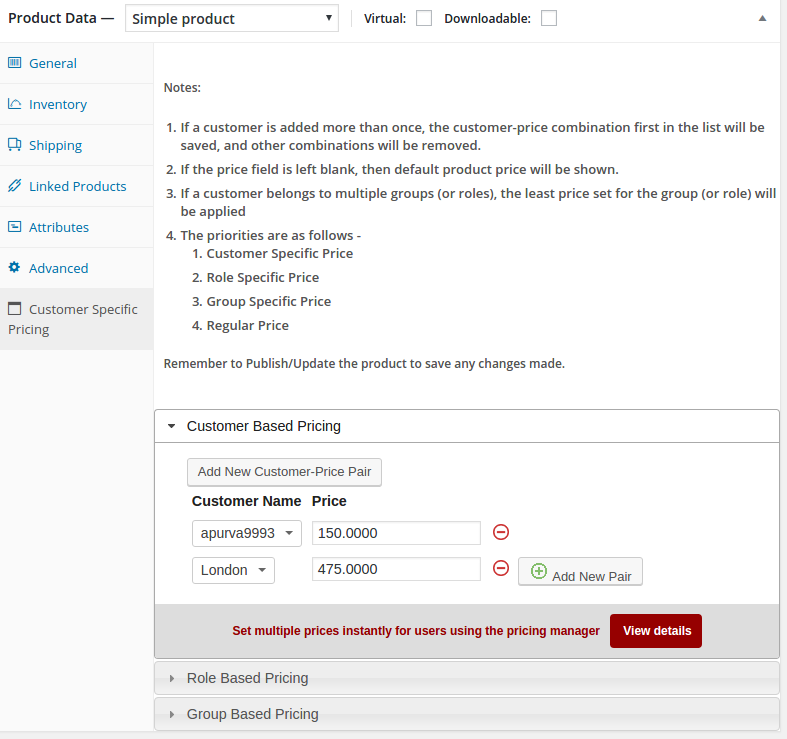This screenshot has width=787, height=739.
Task: Remove the apurva9993 price row
Action: [501, 532]
